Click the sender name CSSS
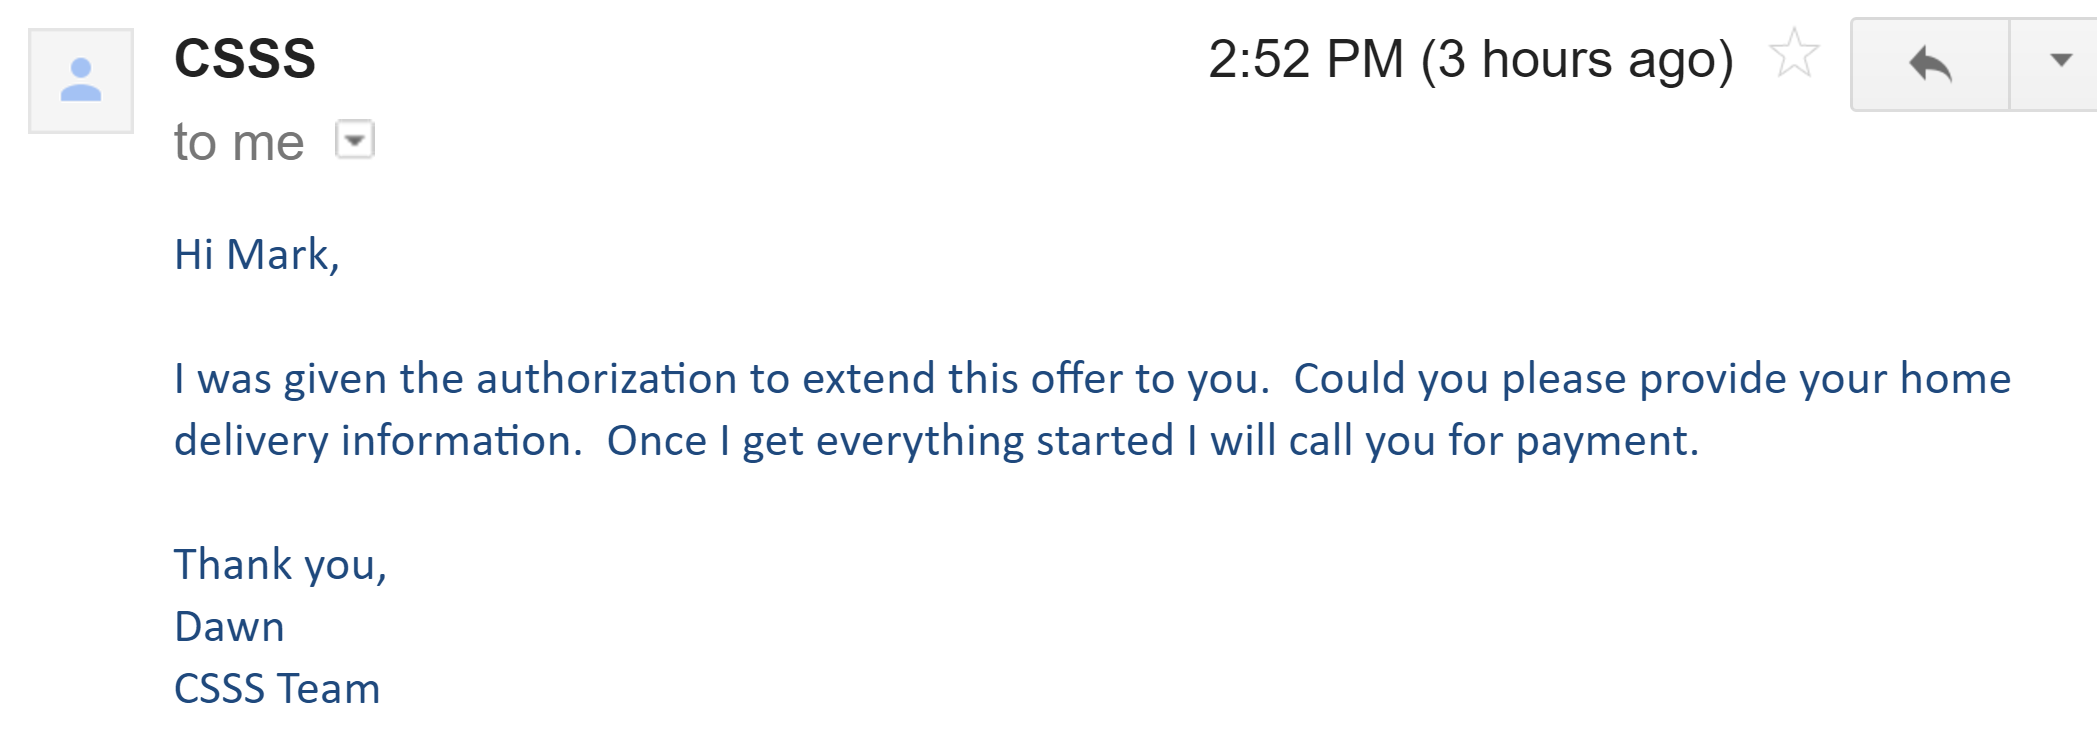This screenshot has height=747, width=2097. (245, 59)
